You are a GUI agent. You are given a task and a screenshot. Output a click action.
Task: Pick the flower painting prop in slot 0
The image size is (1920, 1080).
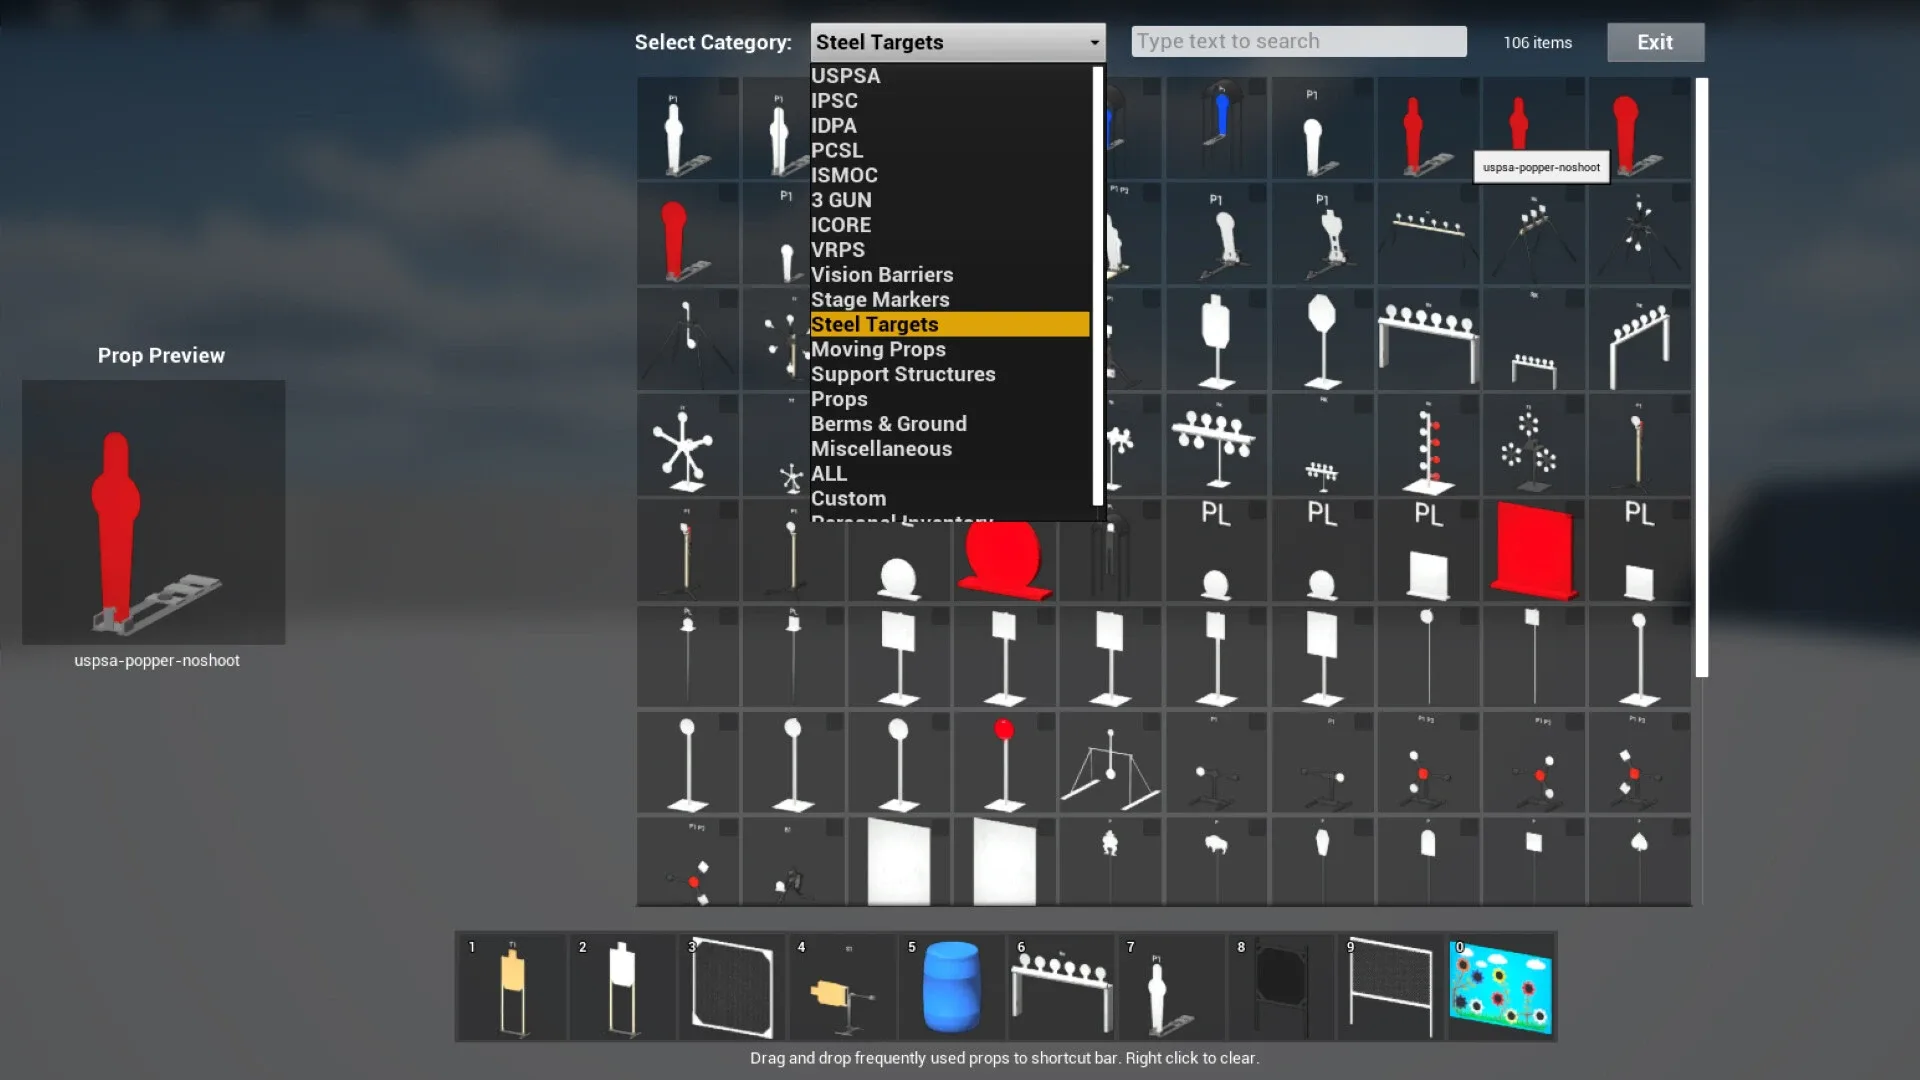pyautogui.click(x=1500, y=987)
